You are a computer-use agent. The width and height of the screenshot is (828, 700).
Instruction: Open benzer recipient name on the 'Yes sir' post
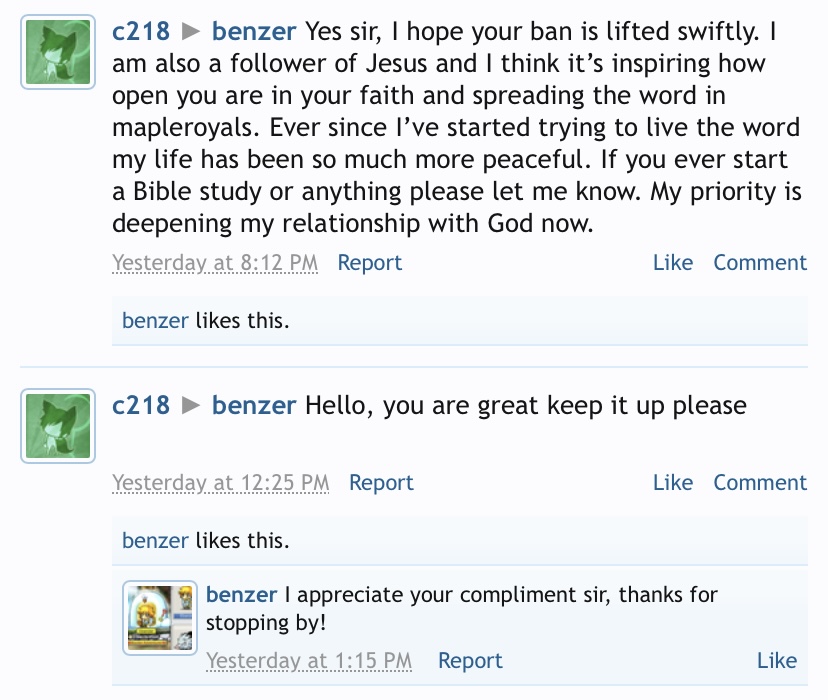[x=254, y=32]
